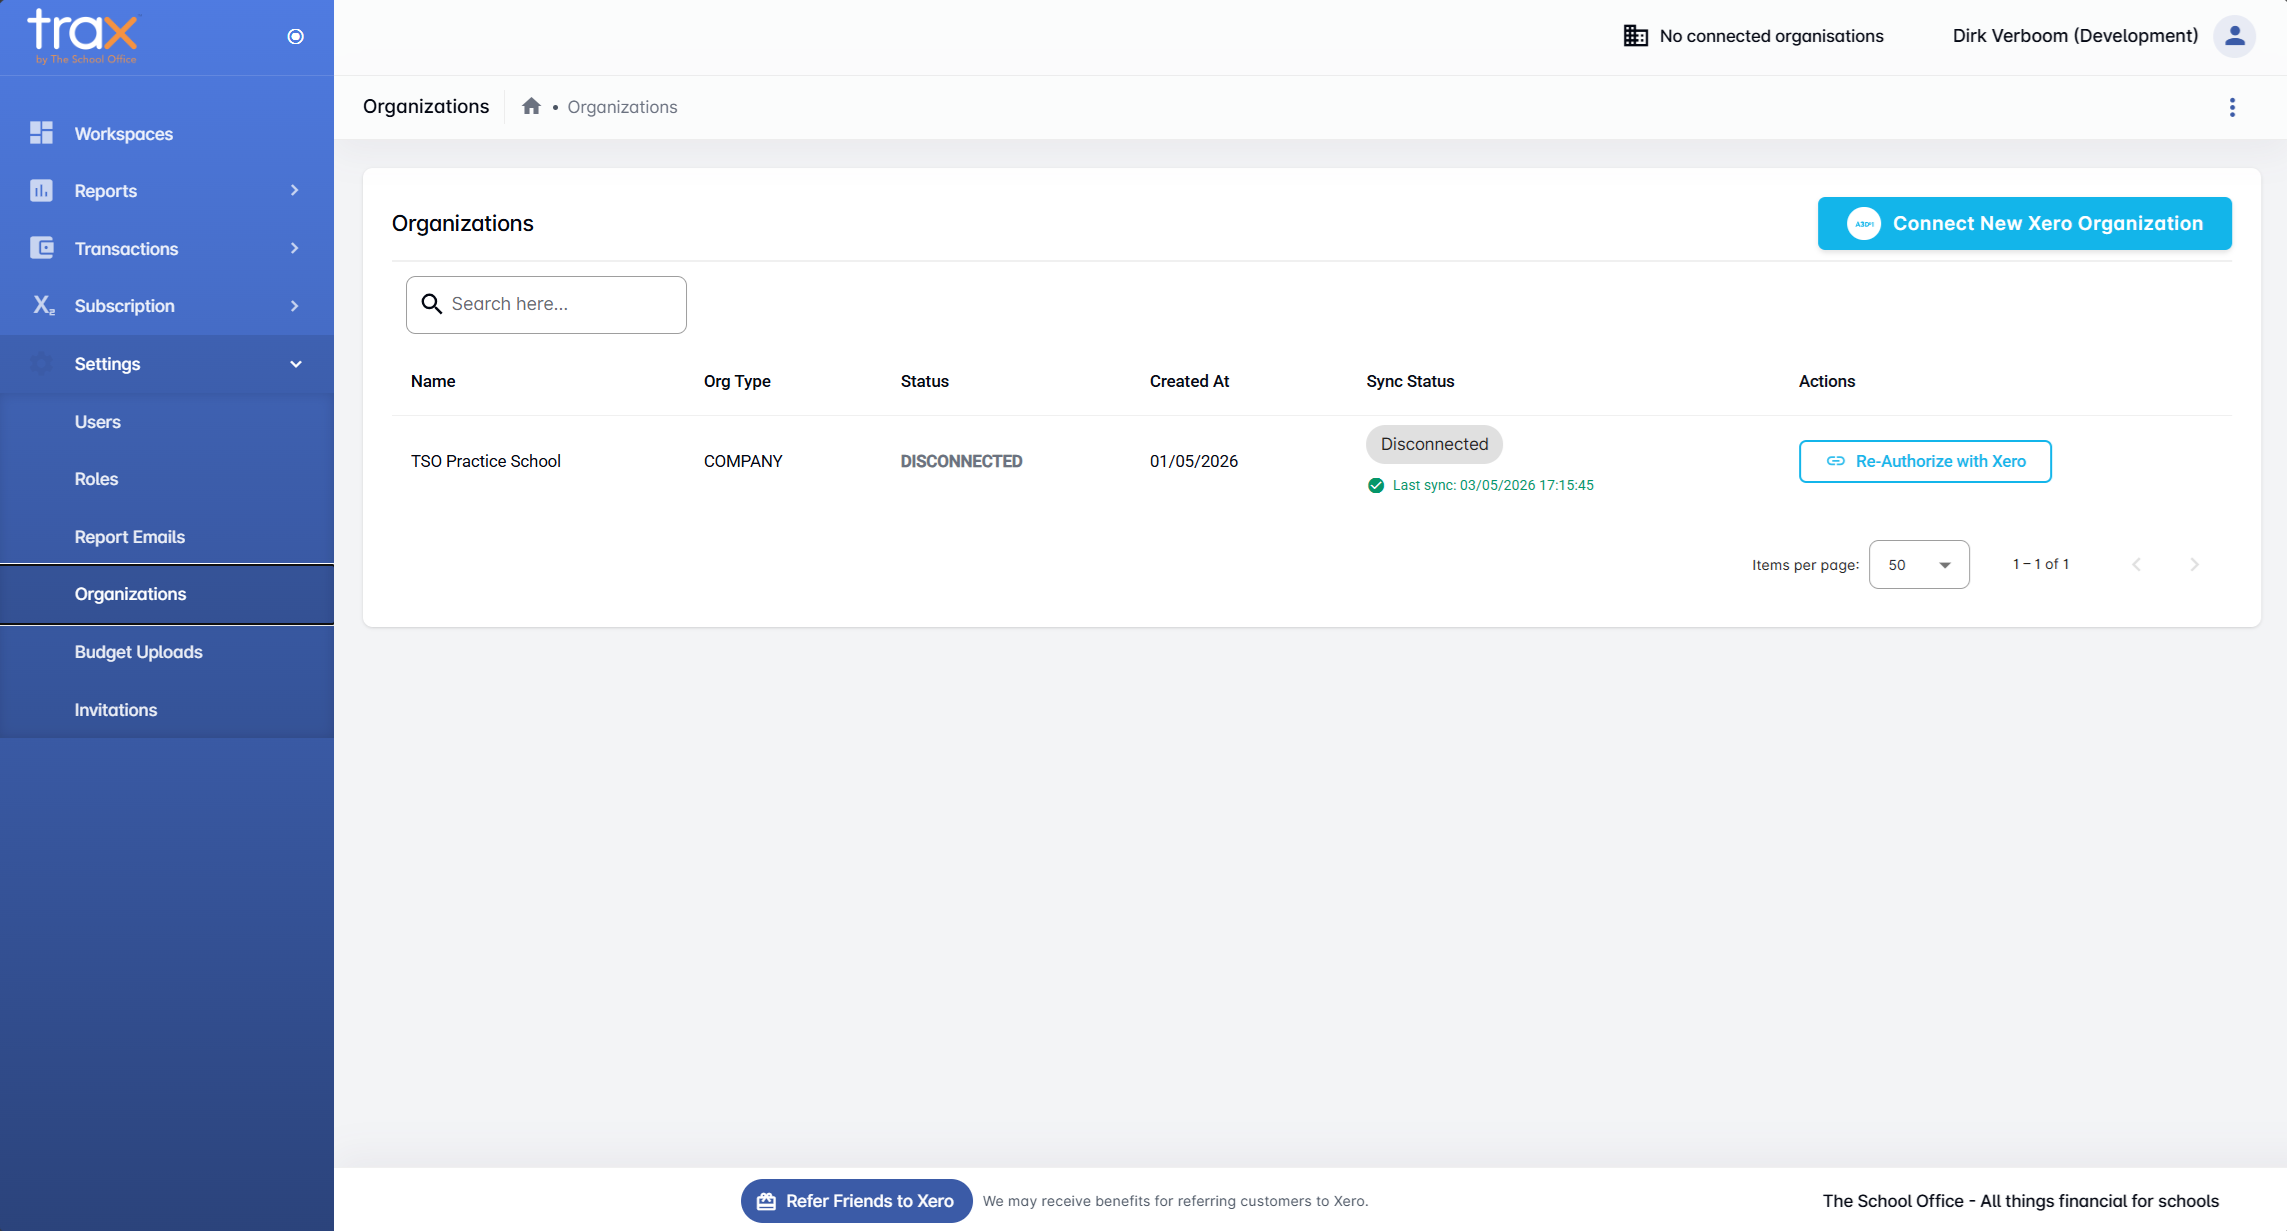
Task: Click the Workspaces grid icon
Action: 41,133
